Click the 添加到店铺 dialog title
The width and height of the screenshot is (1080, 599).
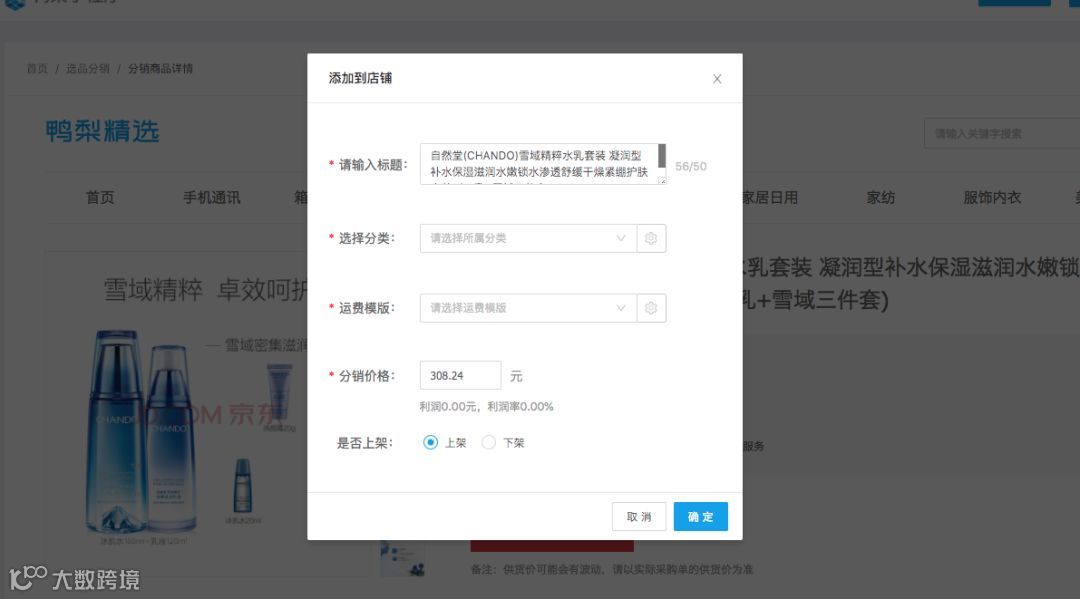click(x=360, y=78)
